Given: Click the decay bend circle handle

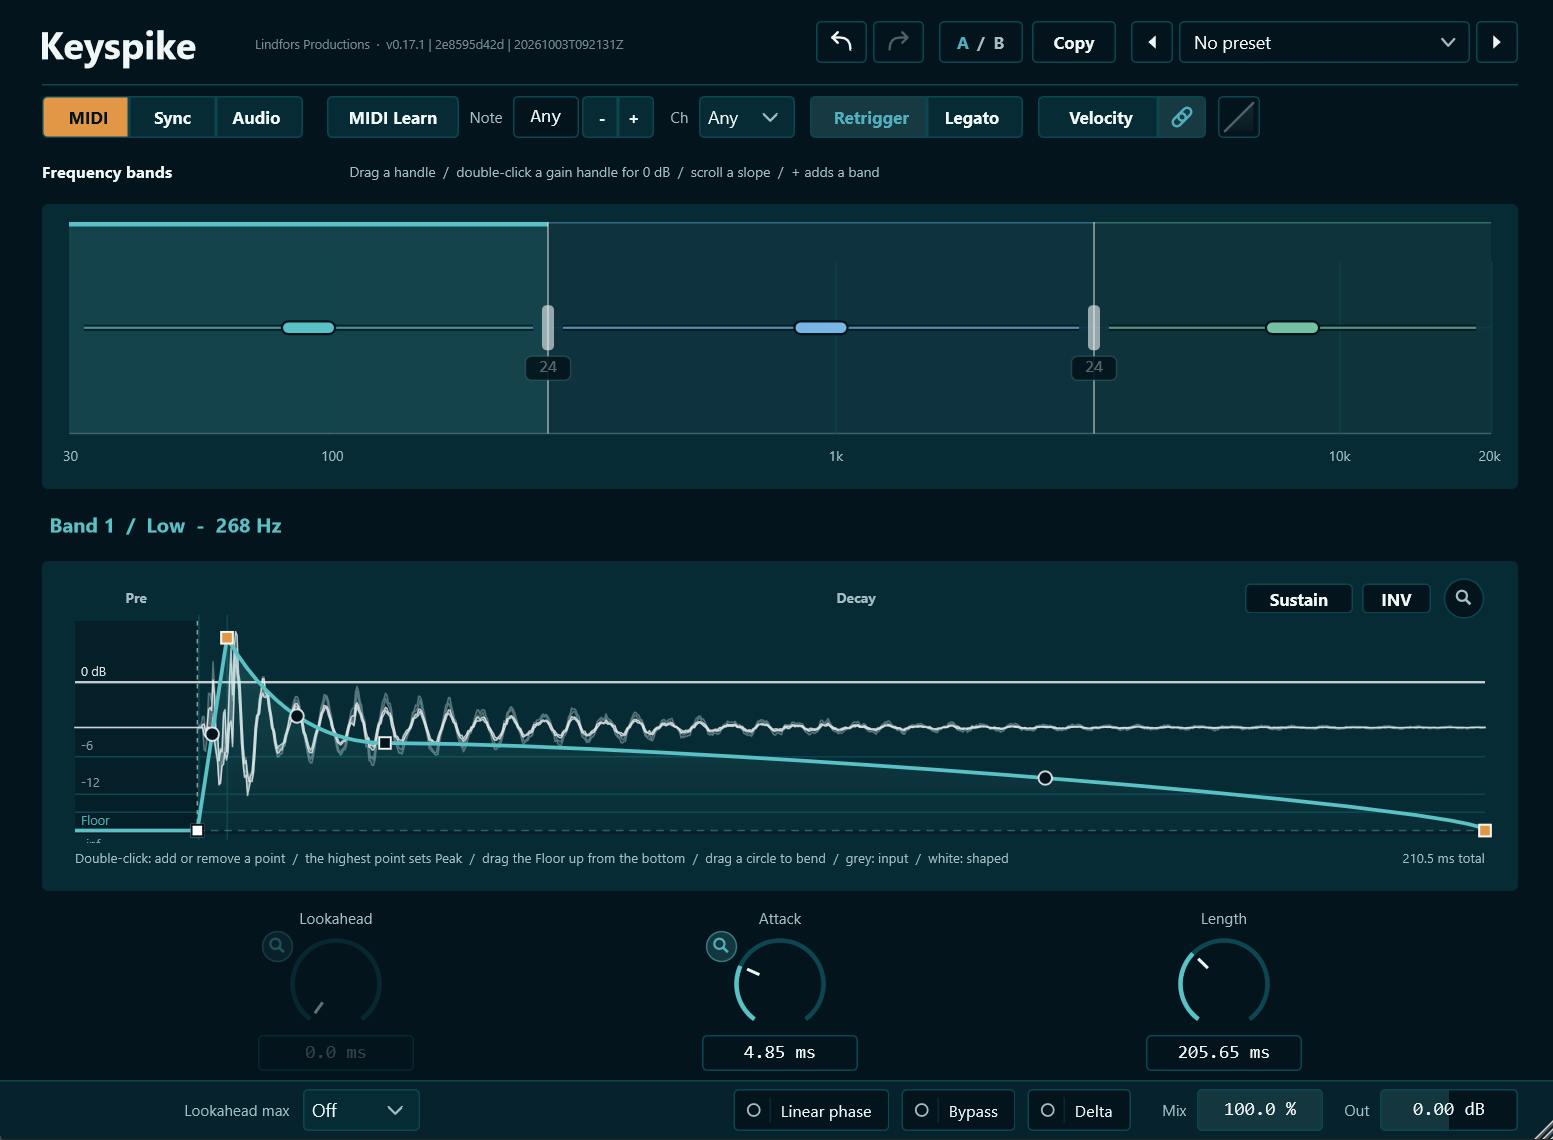Looking at the screenshot, I should (1045, 778).
